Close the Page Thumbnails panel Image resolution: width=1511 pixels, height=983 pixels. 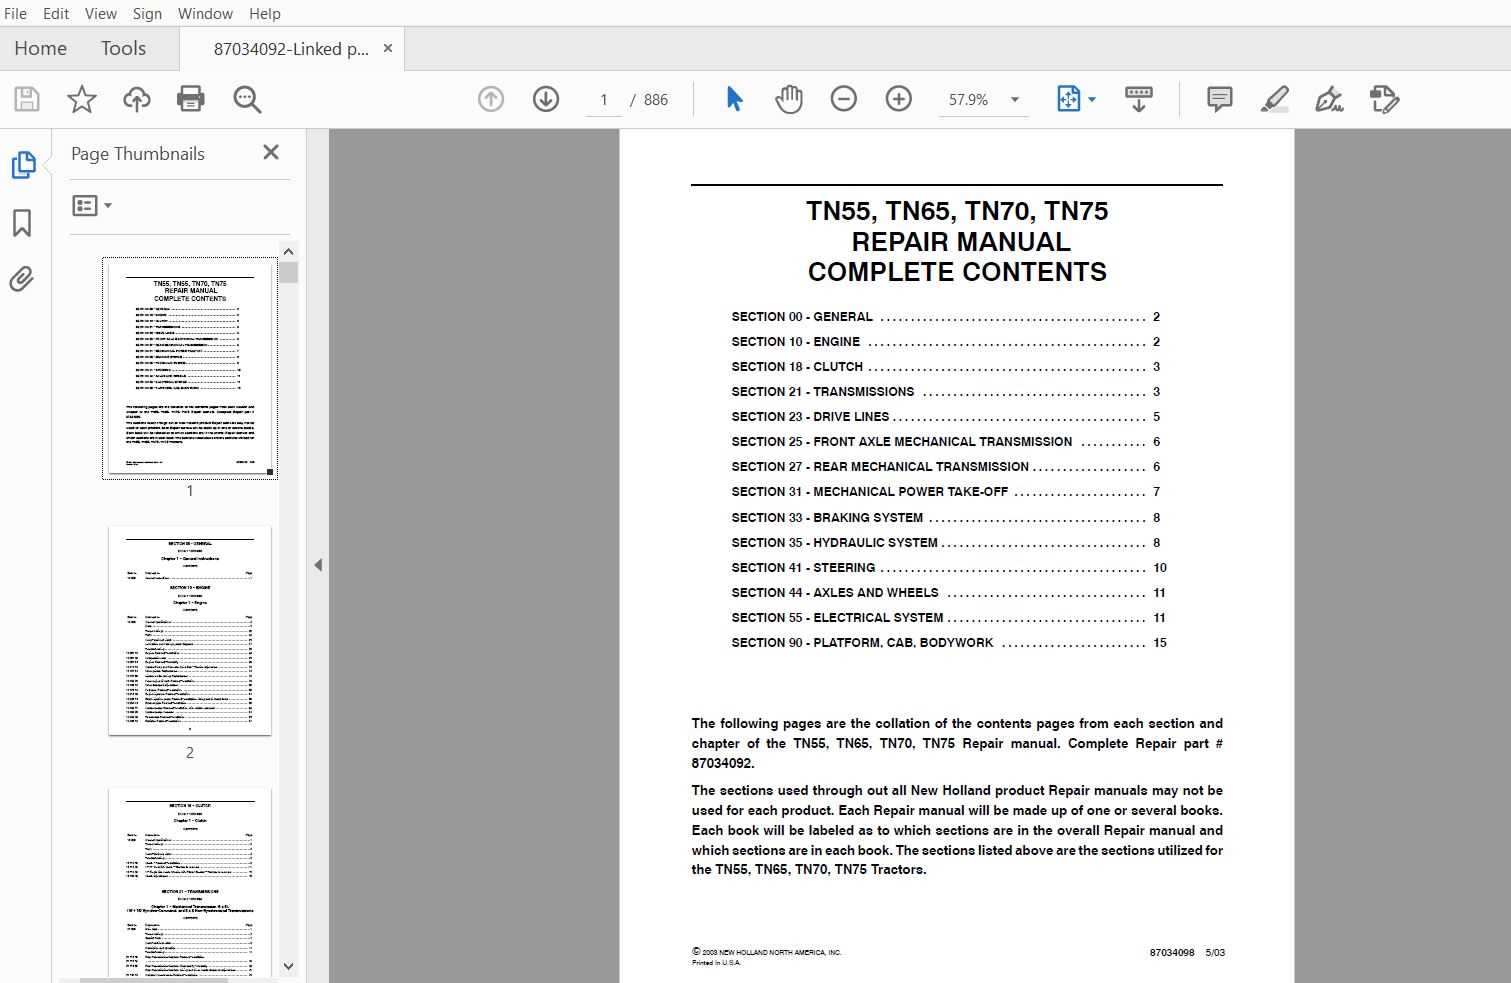tap(271, 152)
